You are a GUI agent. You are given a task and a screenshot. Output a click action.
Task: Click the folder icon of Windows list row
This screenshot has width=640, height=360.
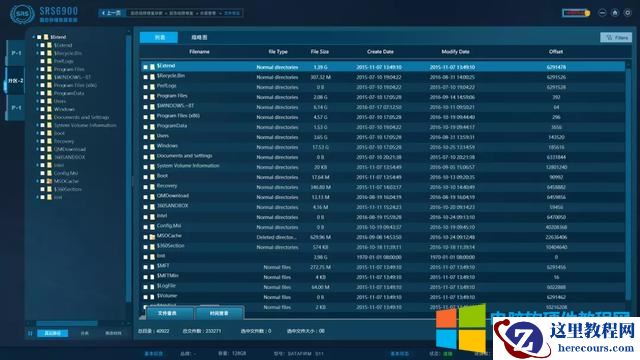click(x=152, y=147)
